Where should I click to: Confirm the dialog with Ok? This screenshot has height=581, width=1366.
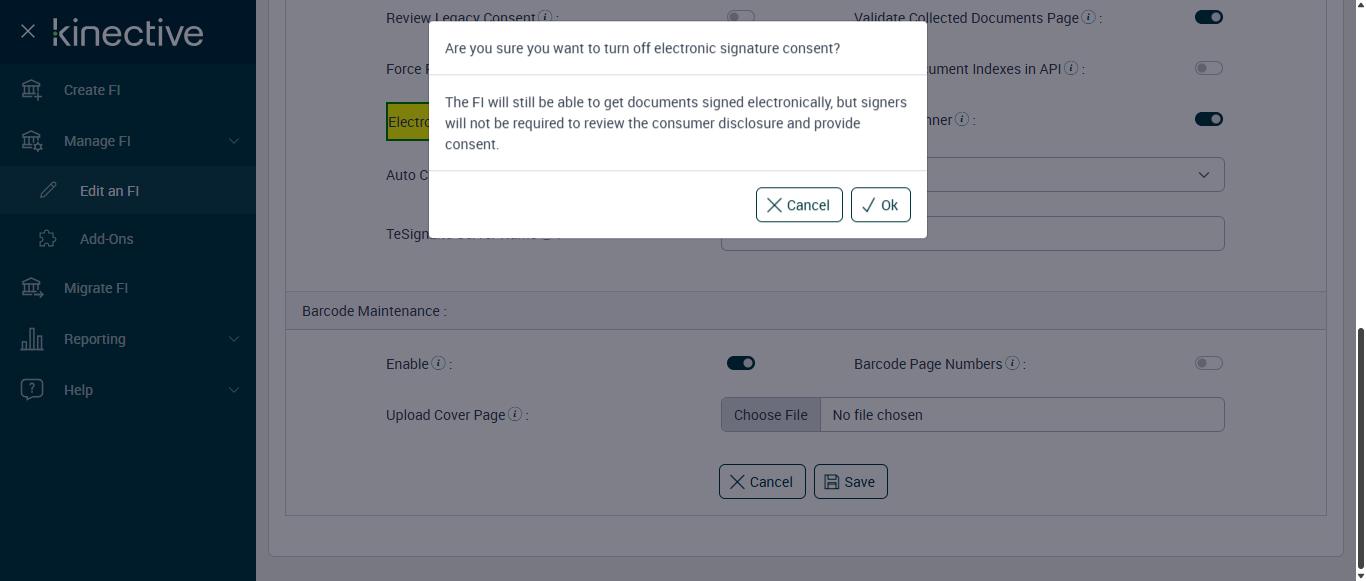(880, 205)
